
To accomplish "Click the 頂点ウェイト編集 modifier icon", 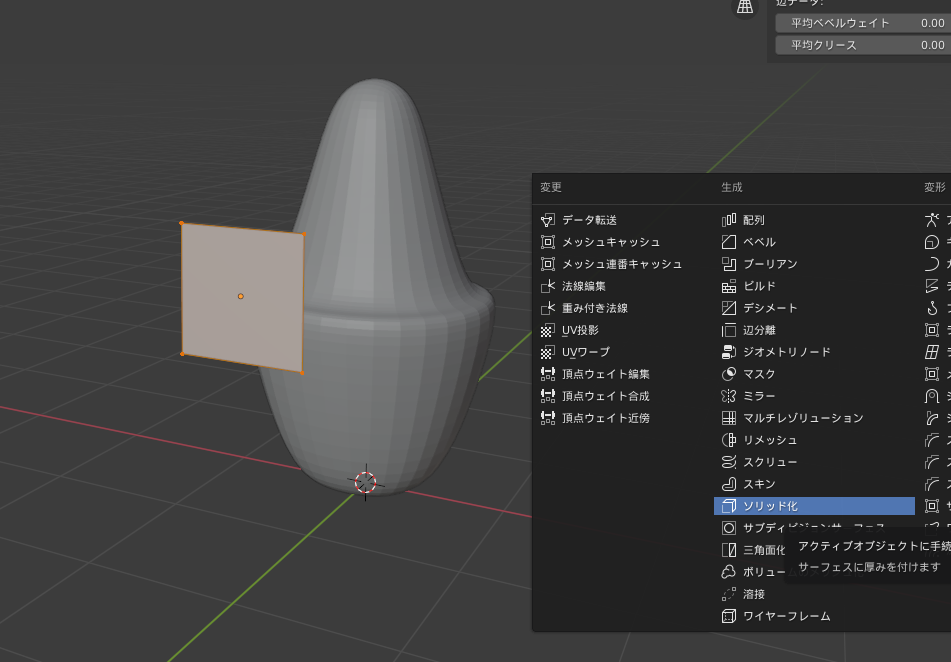I will [x=548, y=374].
